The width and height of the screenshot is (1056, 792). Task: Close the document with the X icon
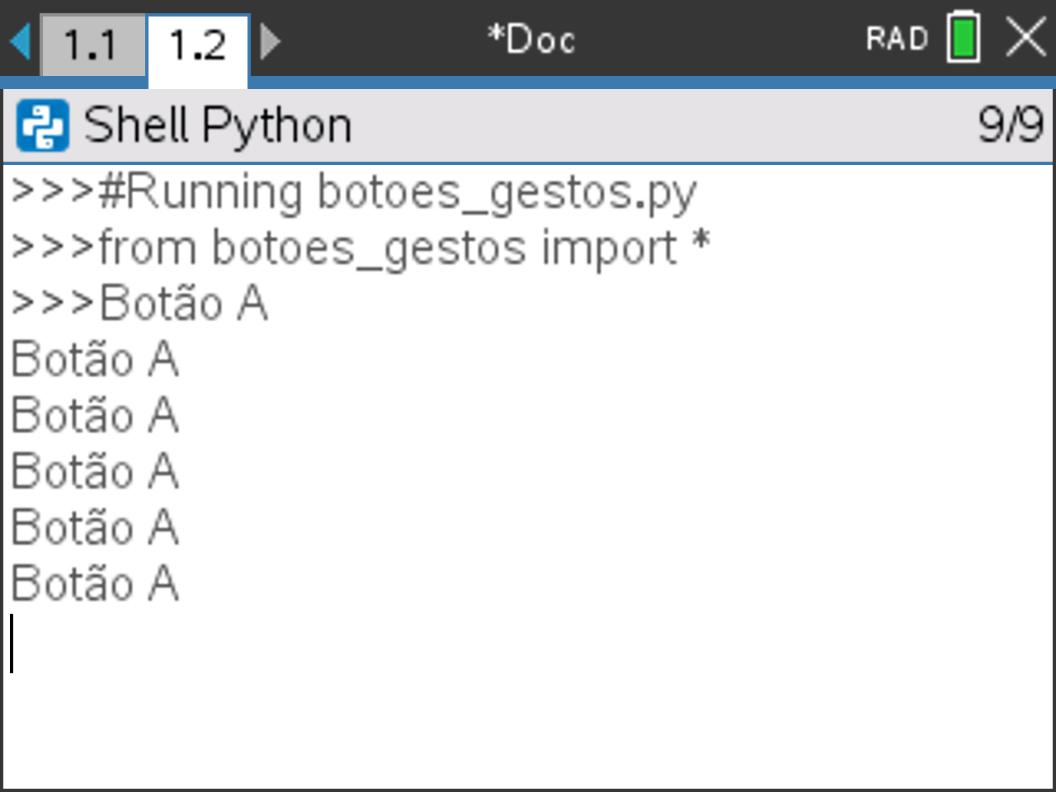tap(1026, 37)
